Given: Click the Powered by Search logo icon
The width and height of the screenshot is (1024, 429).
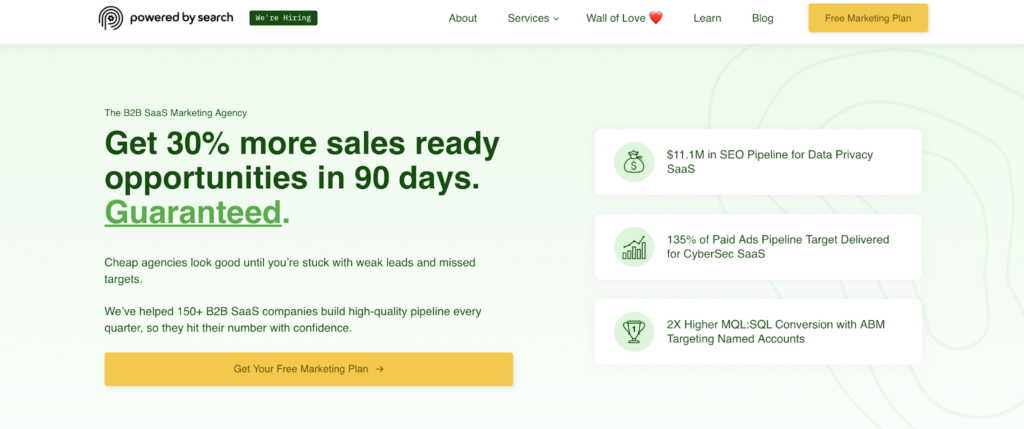Looking at the screenshot, I should point(111,18).
